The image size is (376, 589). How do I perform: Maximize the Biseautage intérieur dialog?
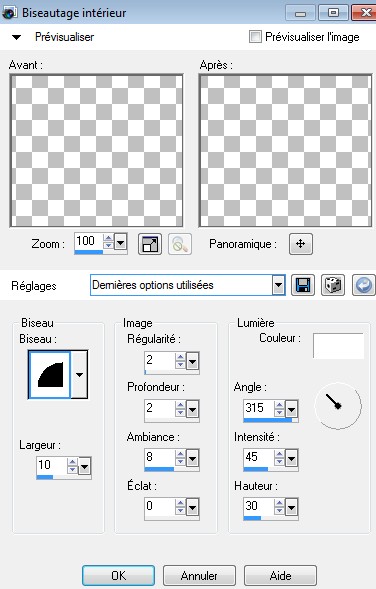(x=333, y=13)
